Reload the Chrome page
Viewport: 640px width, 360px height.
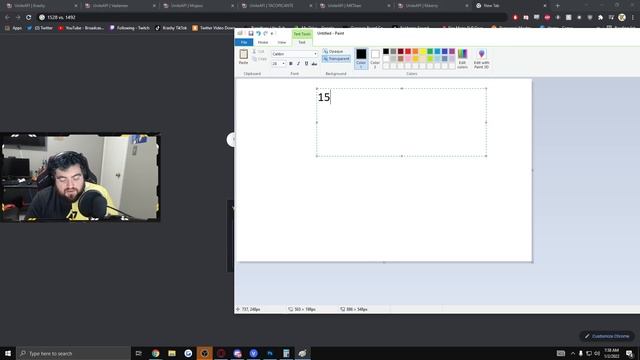[x=29, y=18]
